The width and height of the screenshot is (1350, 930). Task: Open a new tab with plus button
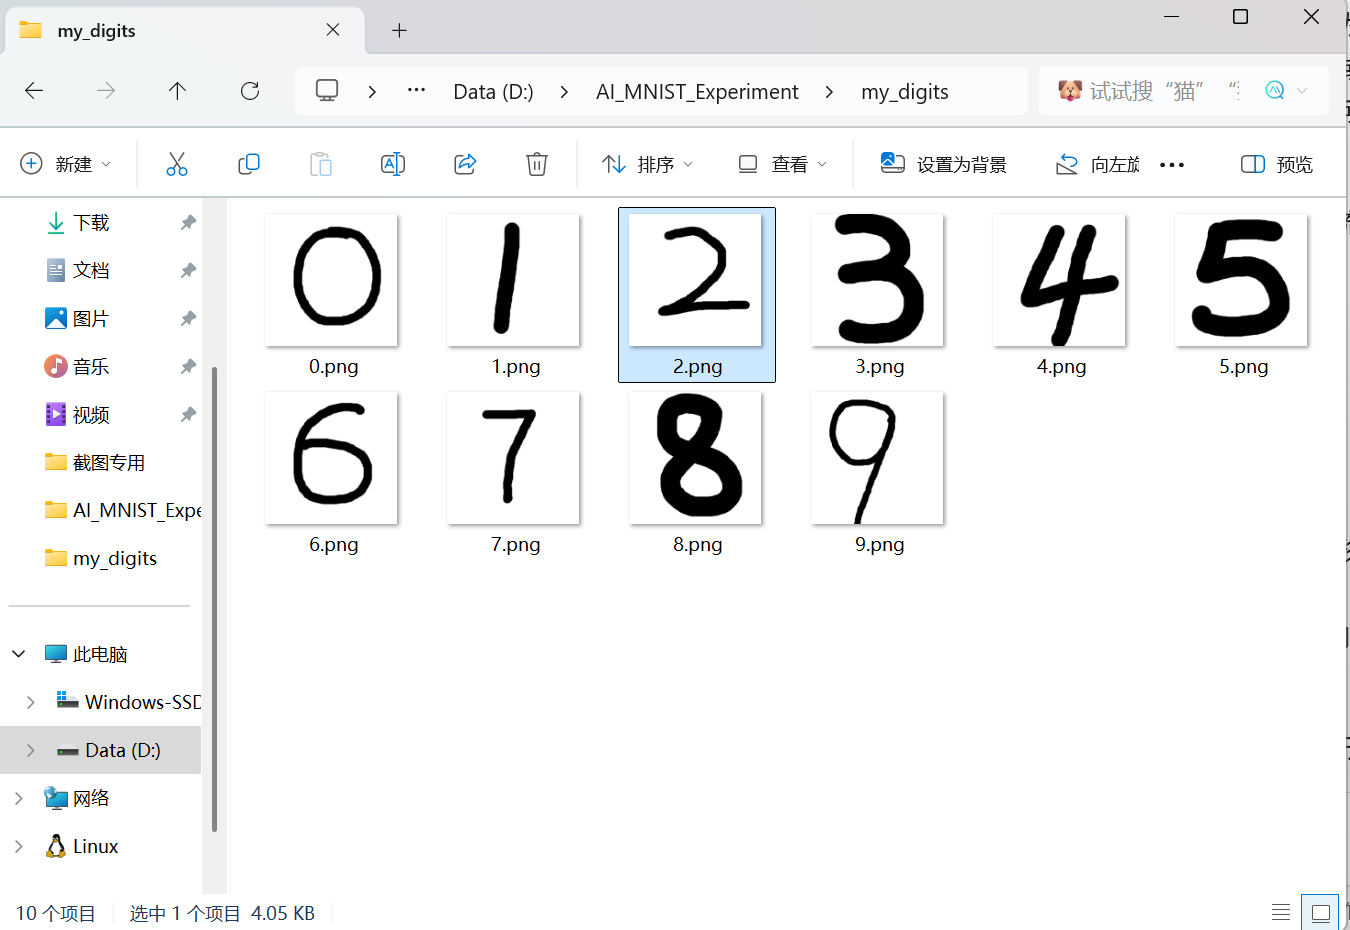click(399, 31)
